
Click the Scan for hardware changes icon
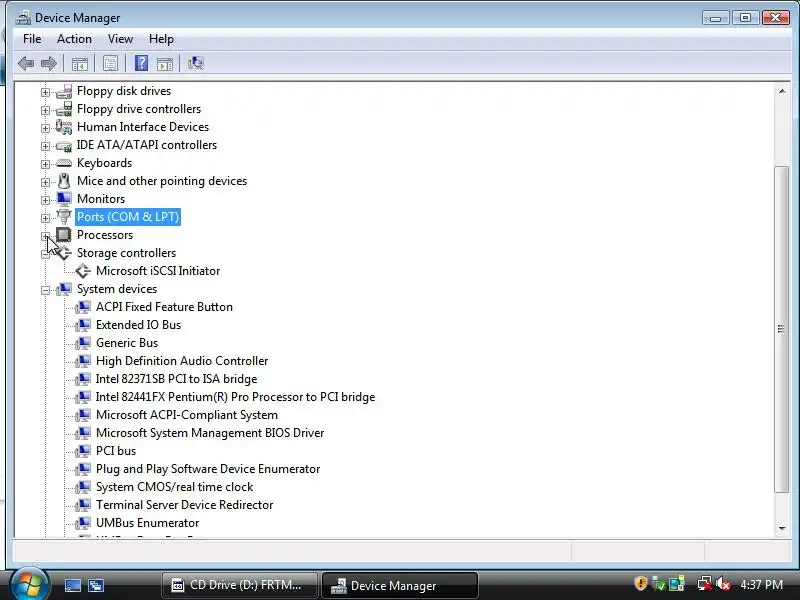click(195, 63)
